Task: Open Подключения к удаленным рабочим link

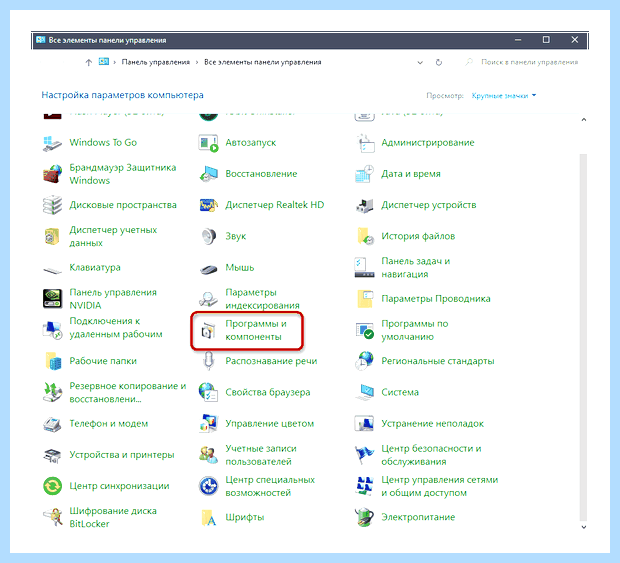Action: click(x=116, y=328)
